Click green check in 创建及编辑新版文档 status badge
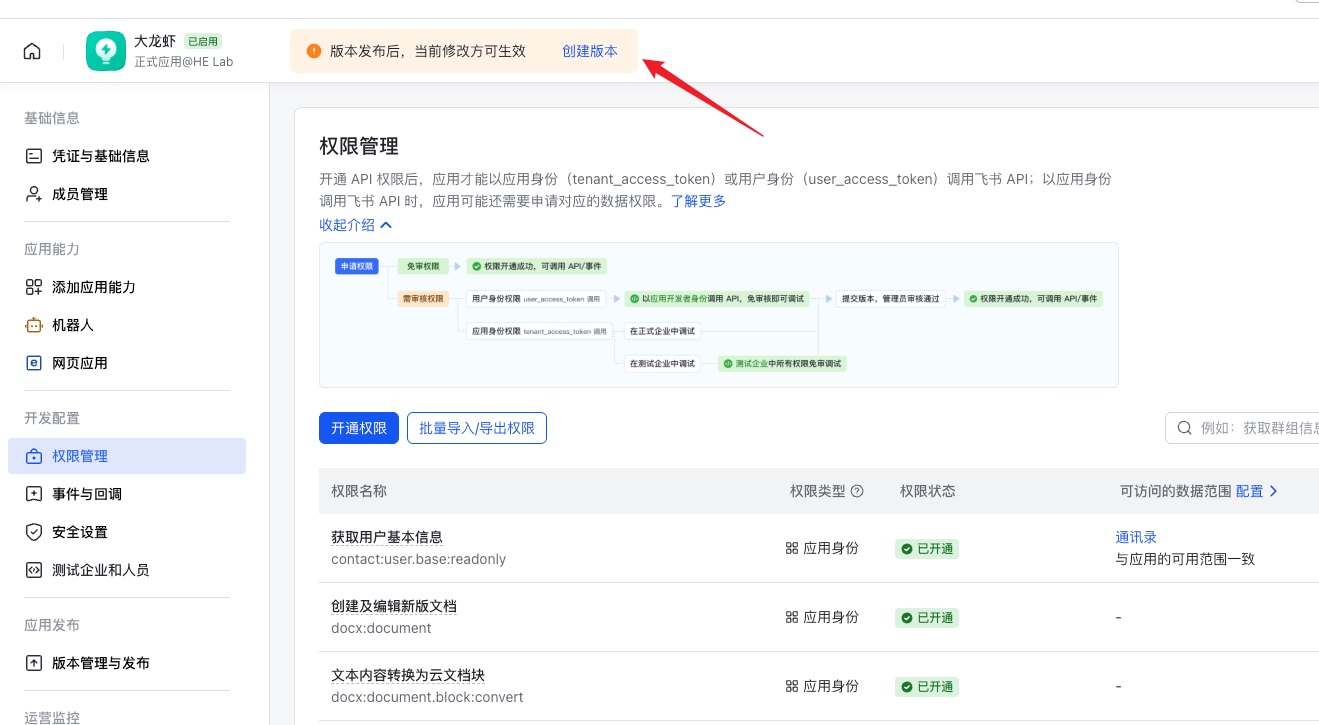The height and width of the screenshot is (725, 1319). tap(907, 618)
